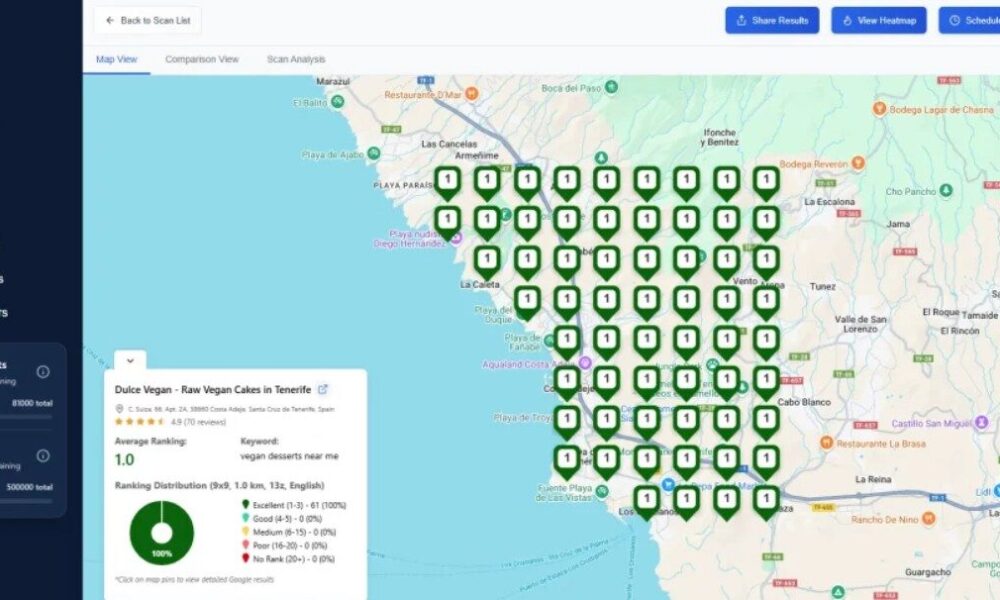Image resolution: width=1000 pixels, height=600 pixels.
Task: Switch to the Comparison View tab
Action: (202, 59)
